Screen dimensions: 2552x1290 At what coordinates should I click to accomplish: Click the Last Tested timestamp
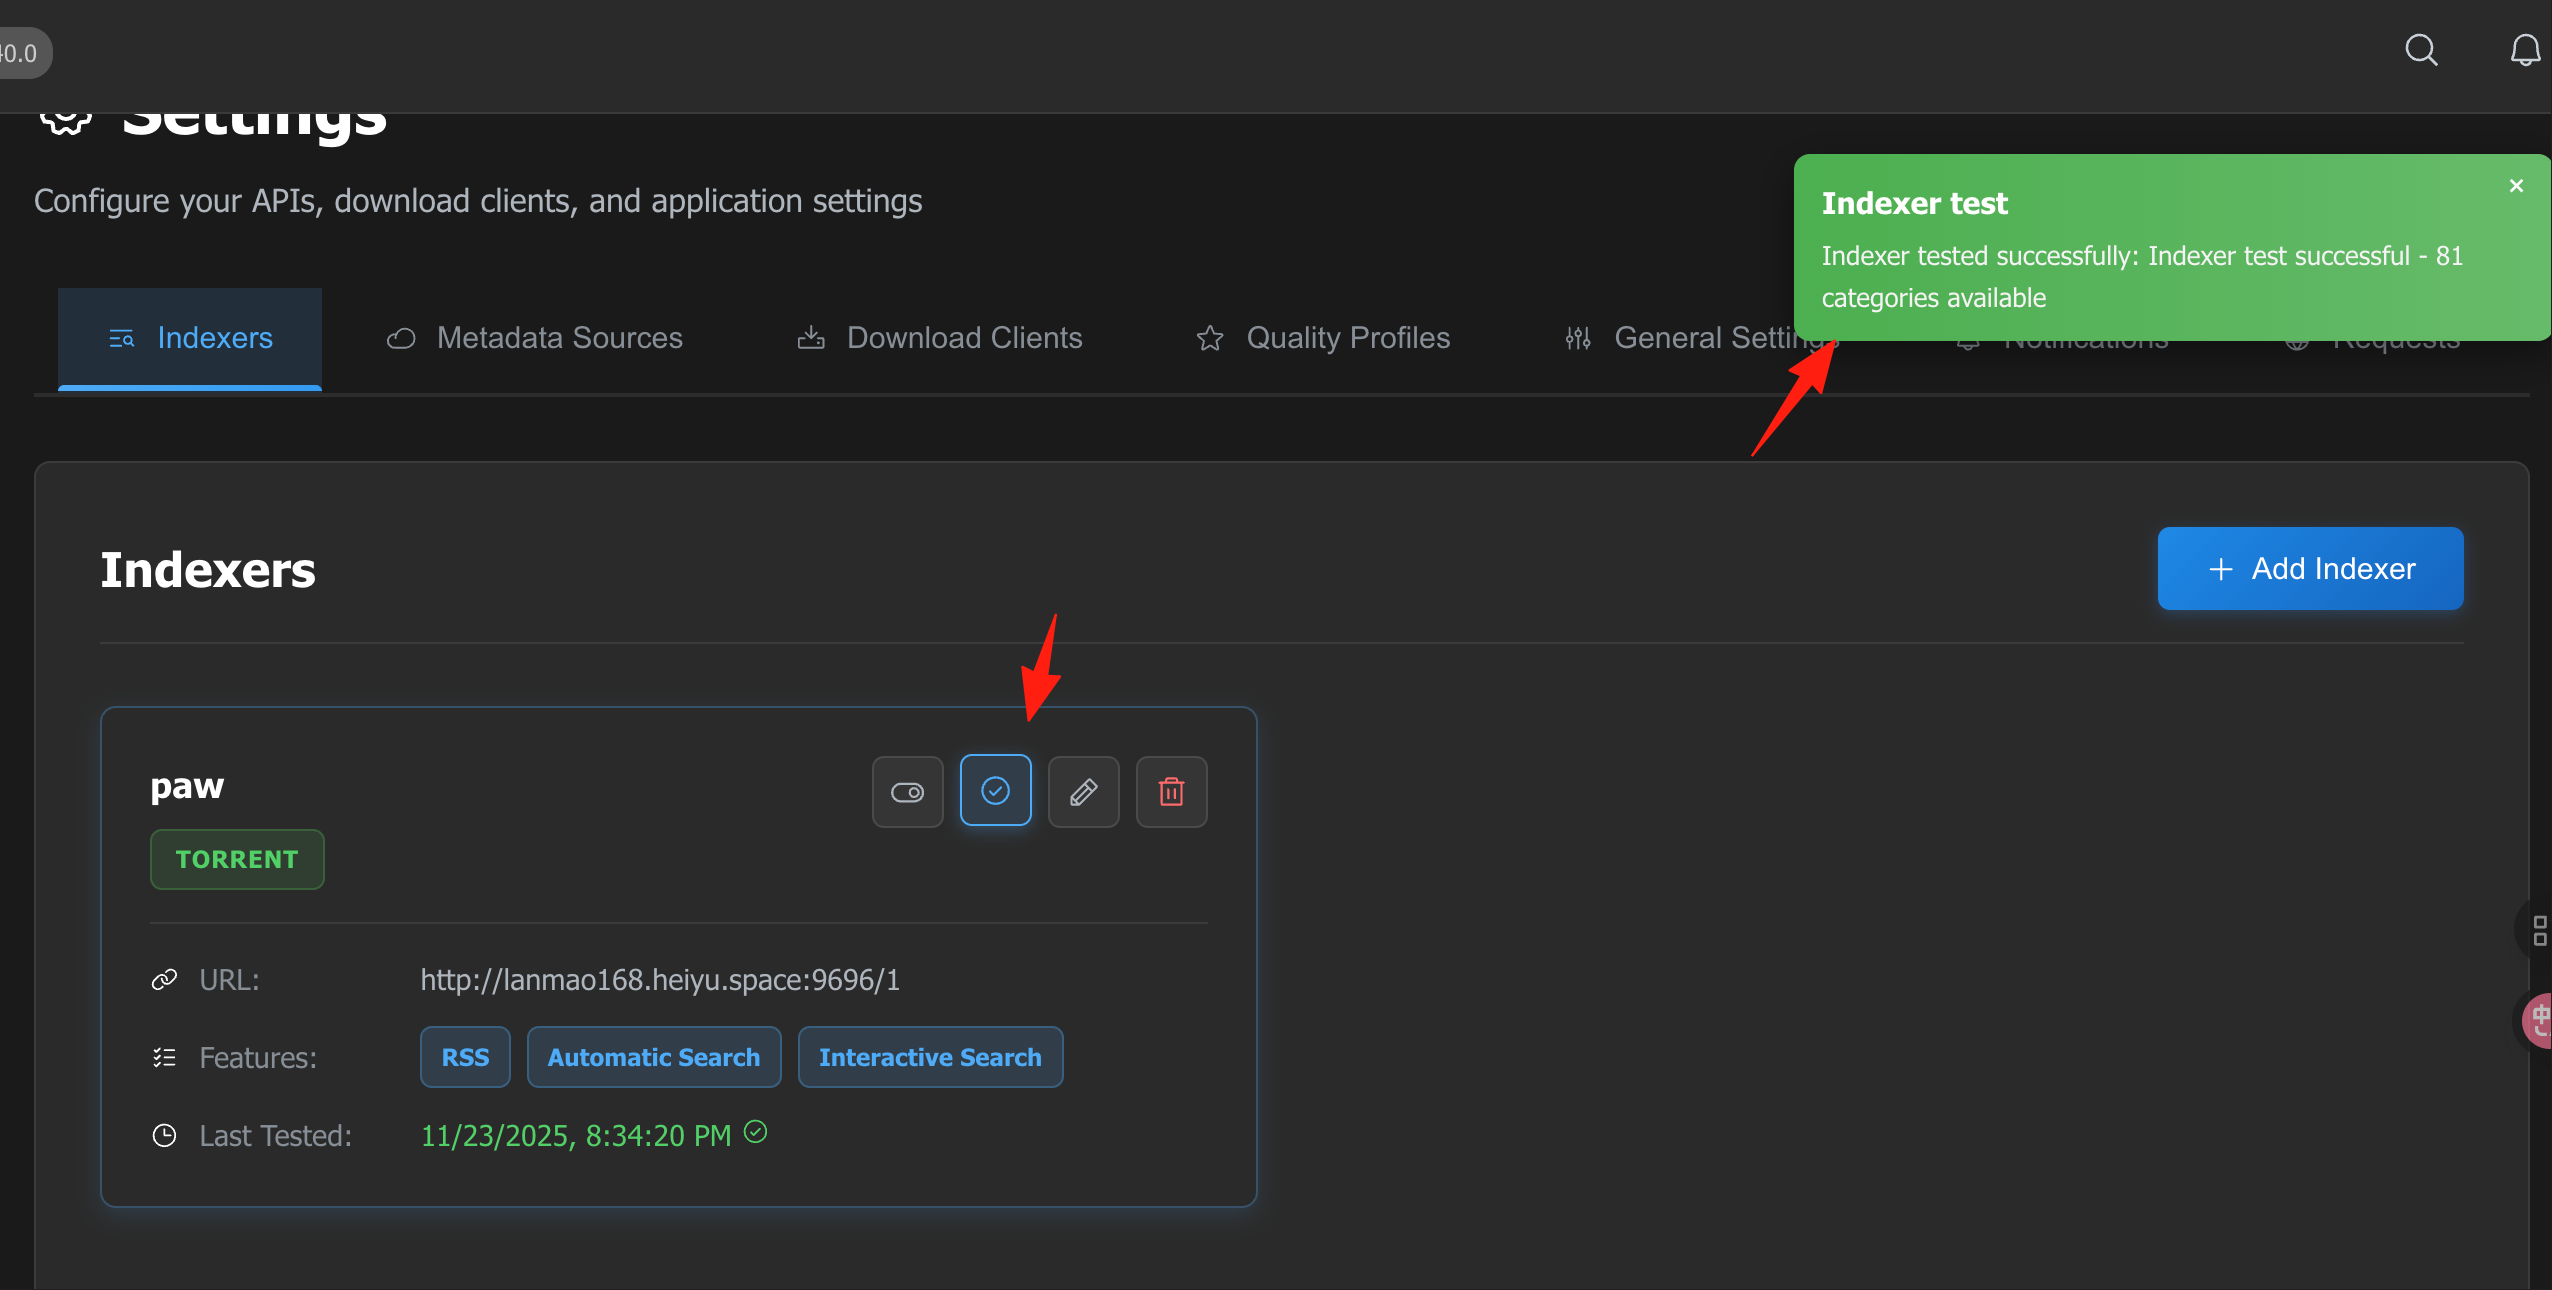pyautogui.click(x=576, y=1136)
